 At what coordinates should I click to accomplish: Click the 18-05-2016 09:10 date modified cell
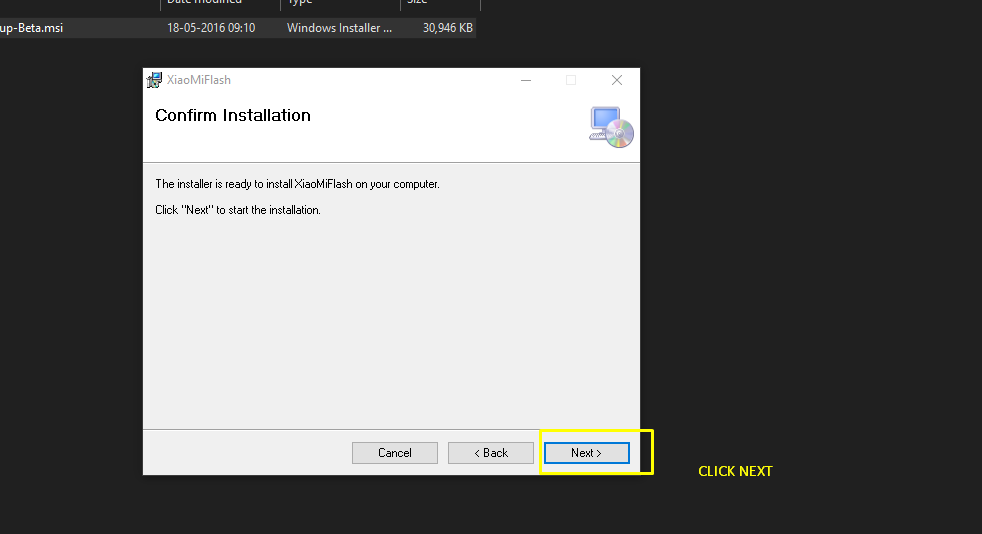(x=211, y=28)
